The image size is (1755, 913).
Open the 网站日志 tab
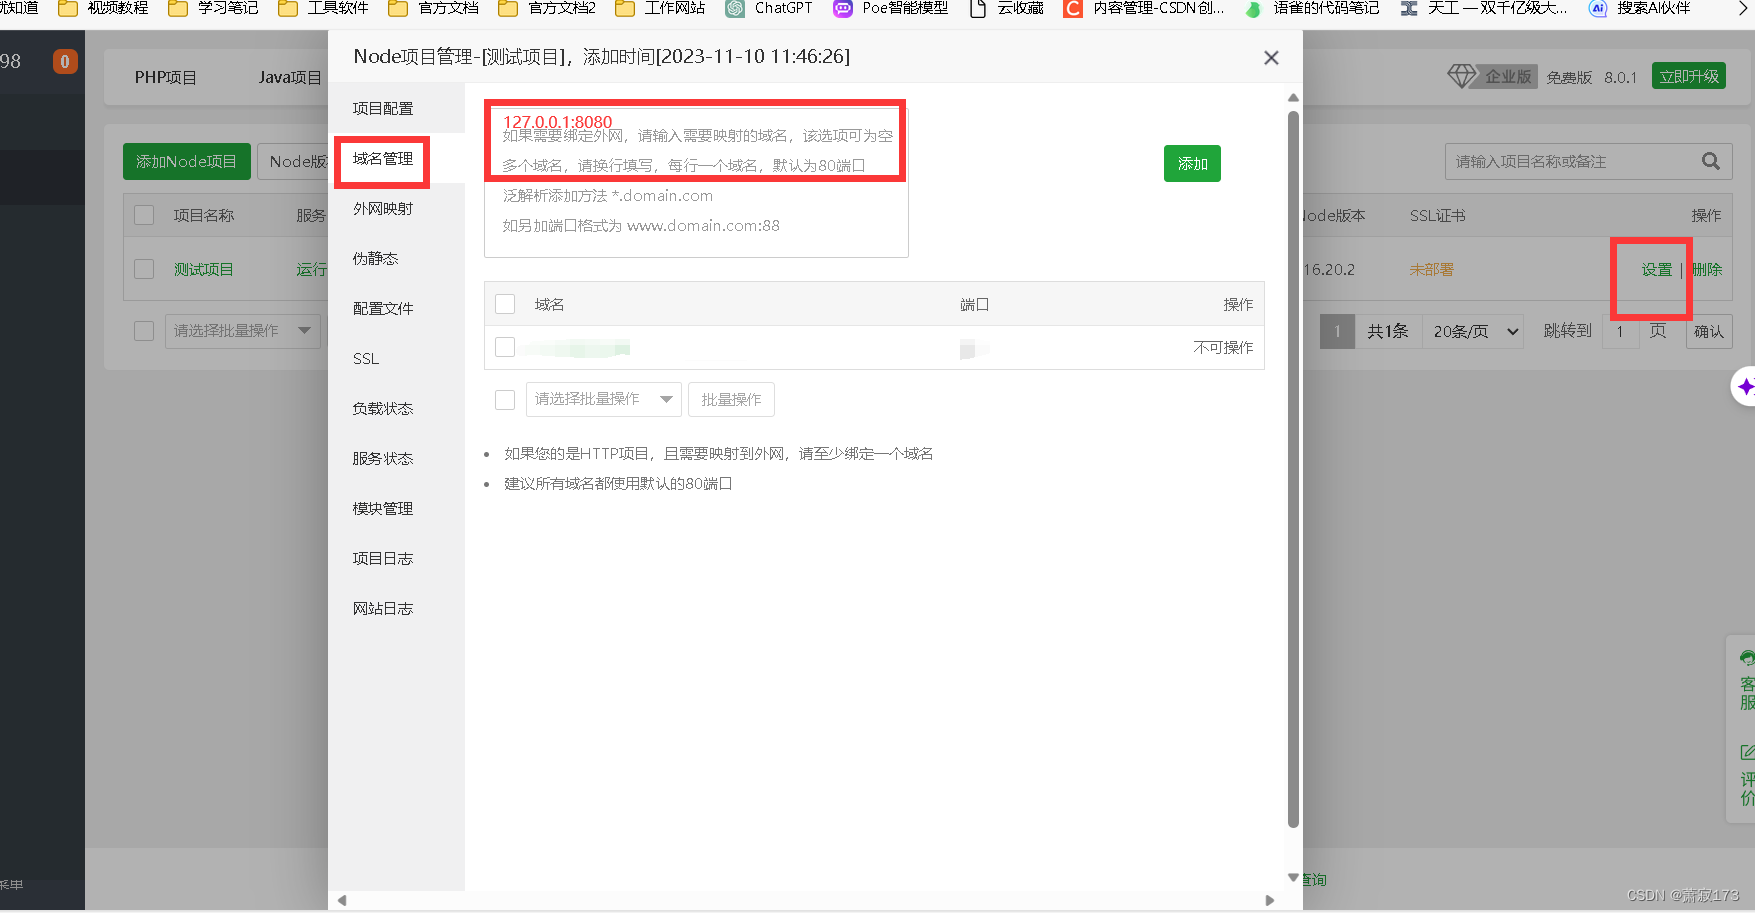point(396,608)
